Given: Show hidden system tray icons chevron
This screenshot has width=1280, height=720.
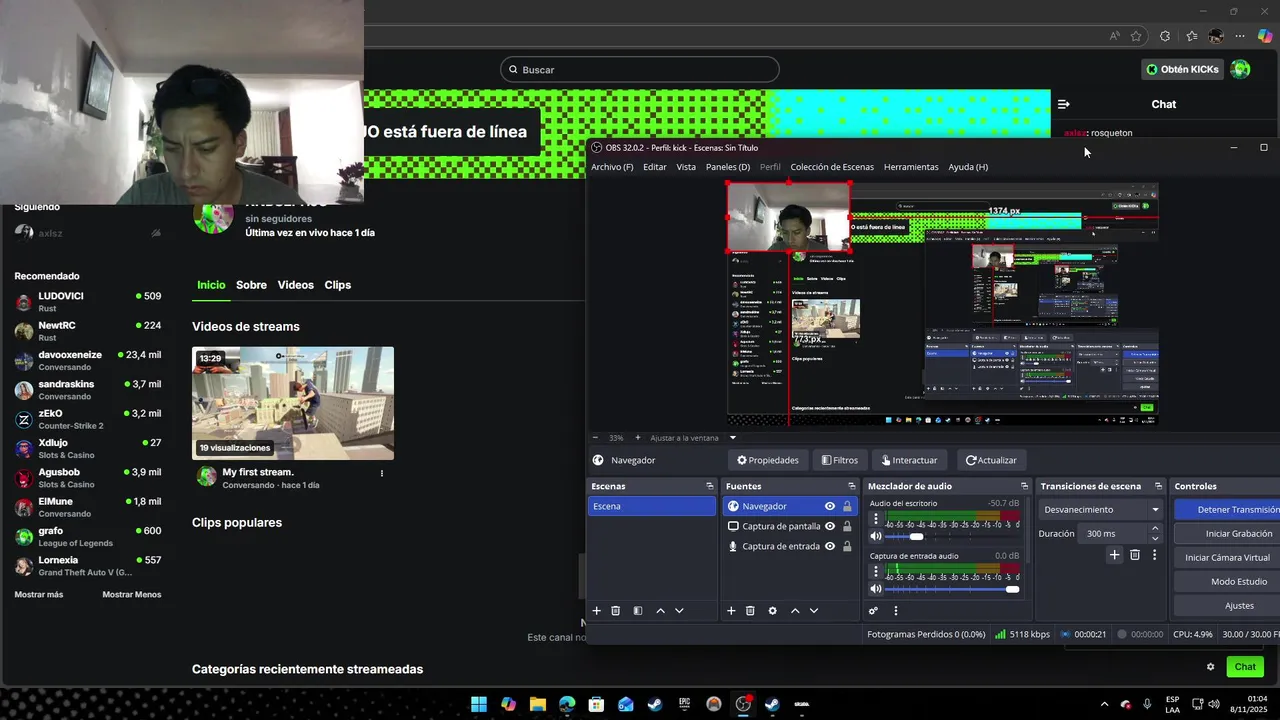Looking at the screenshot, I should tap(1104, 704).
